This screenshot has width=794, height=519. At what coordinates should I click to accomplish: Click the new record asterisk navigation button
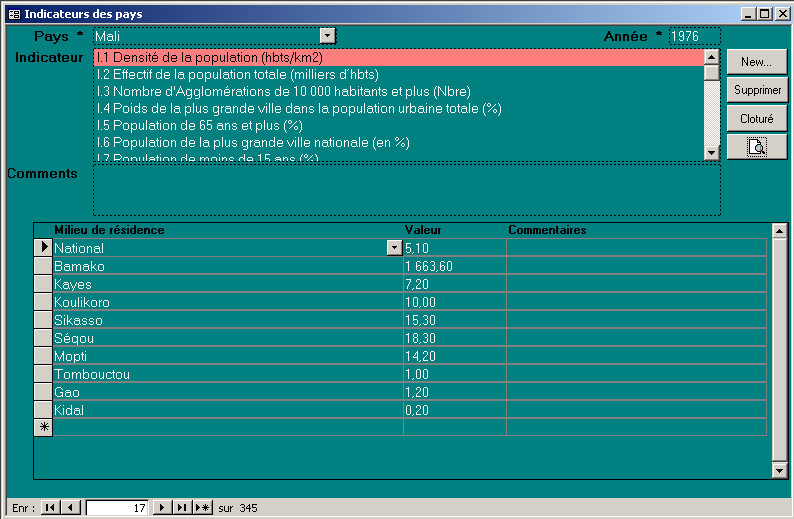[202, 508]
